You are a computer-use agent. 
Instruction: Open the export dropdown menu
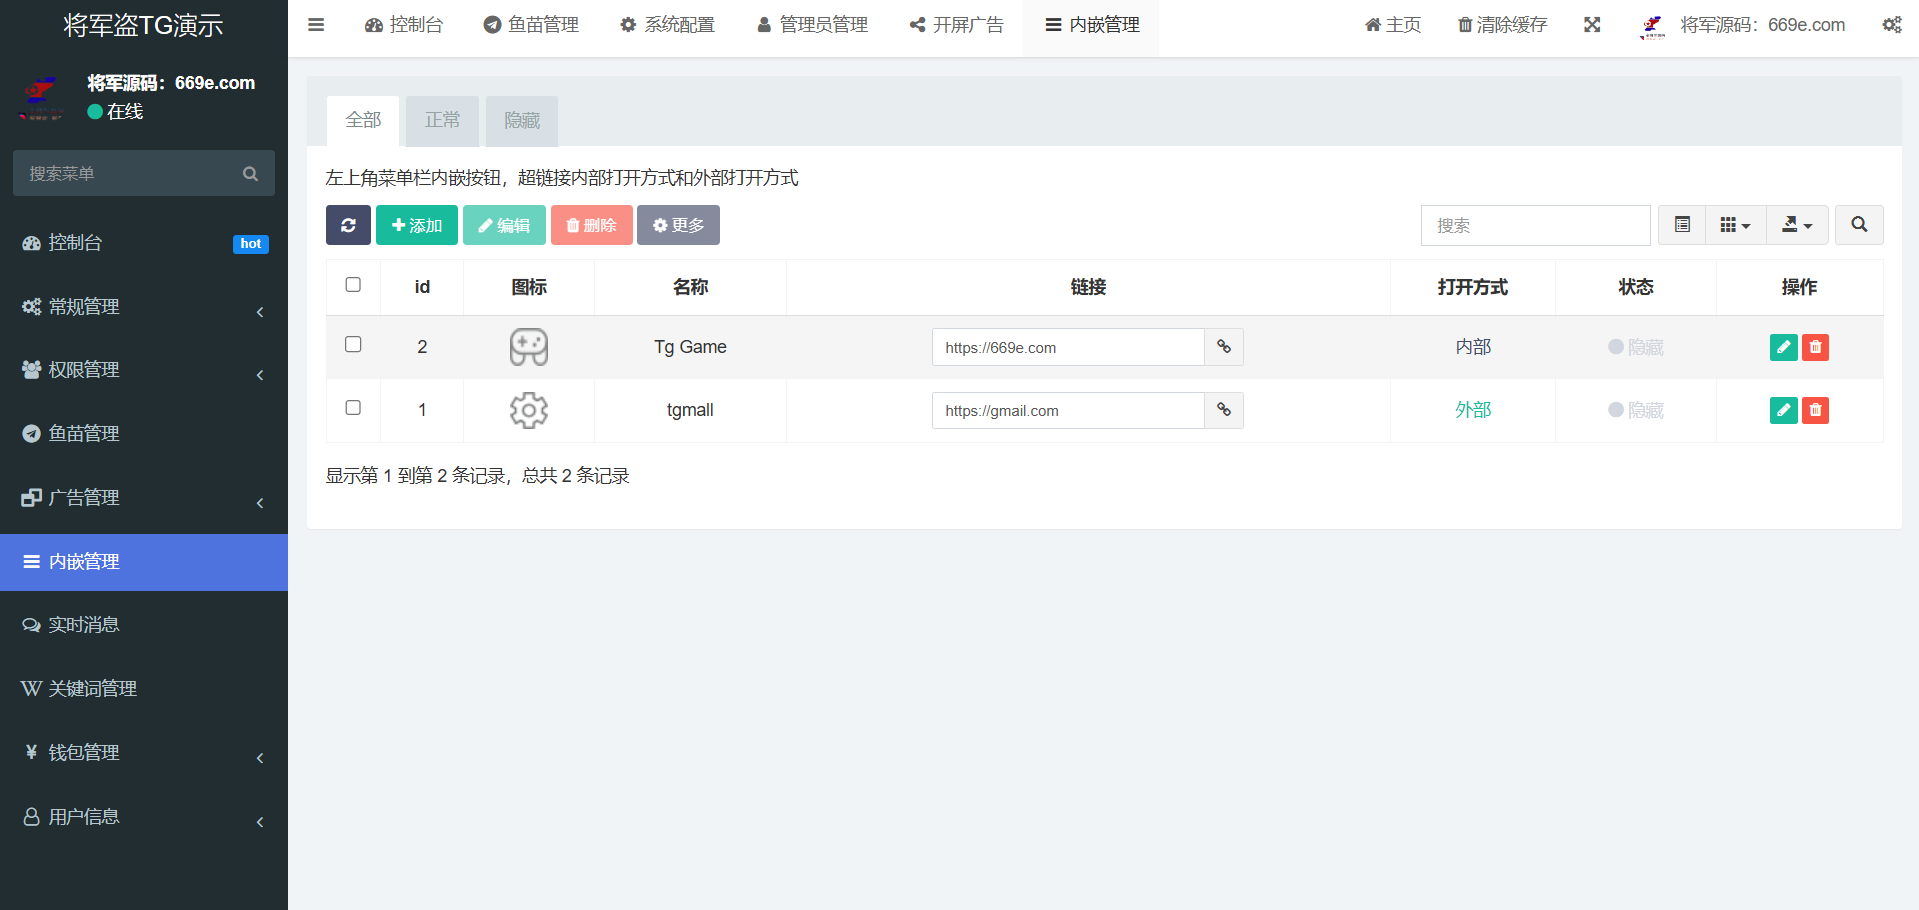[1797, 225]
